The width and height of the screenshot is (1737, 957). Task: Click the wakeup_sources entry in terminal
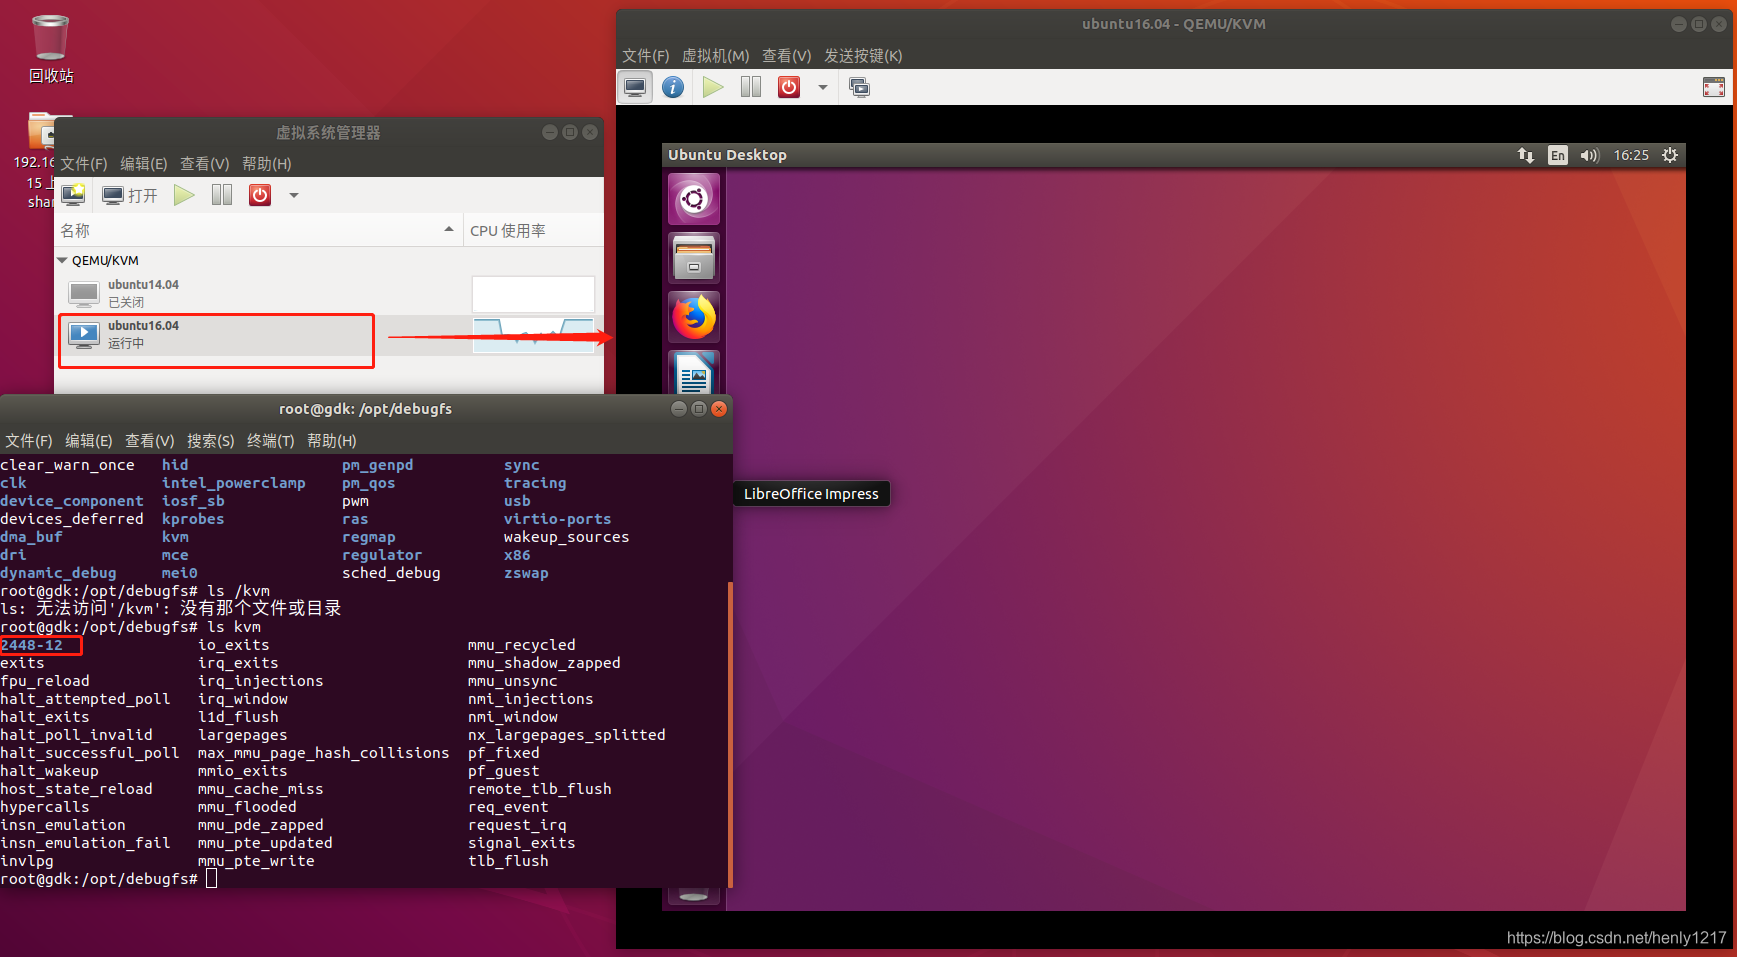567,537
